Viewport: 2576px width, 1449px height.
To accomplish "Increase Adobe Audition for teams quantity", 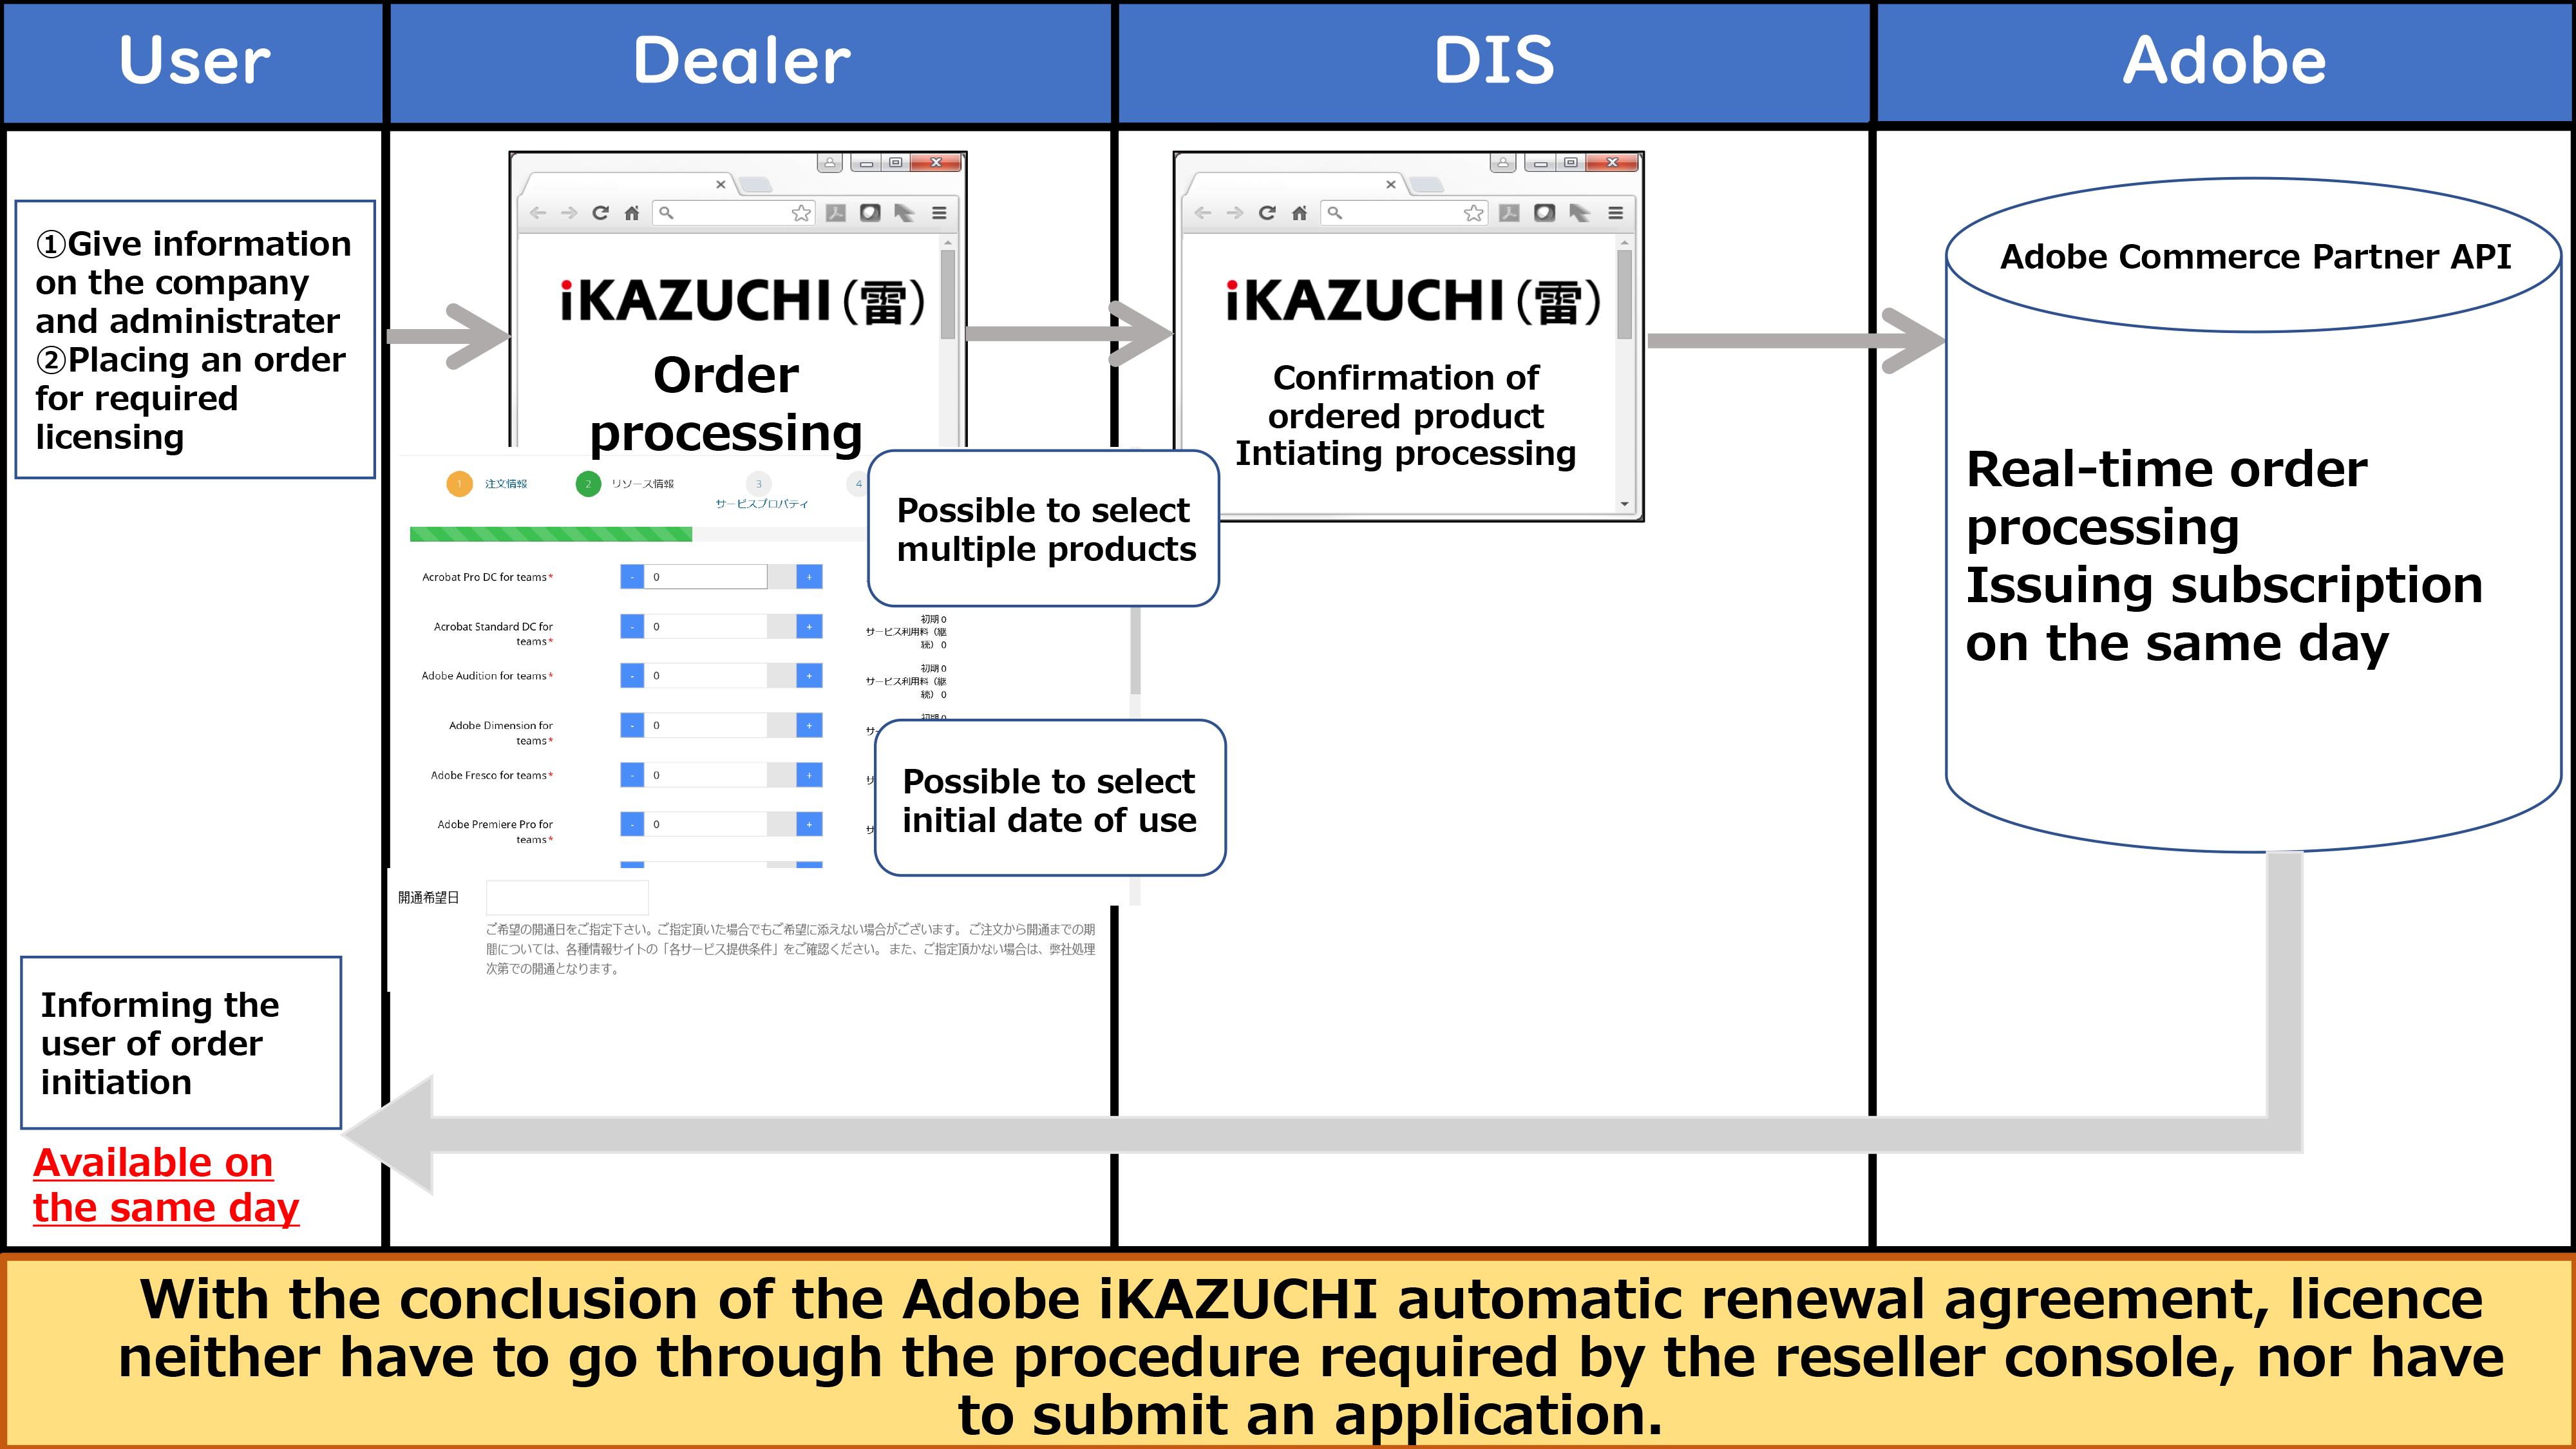I will [809, 676].
